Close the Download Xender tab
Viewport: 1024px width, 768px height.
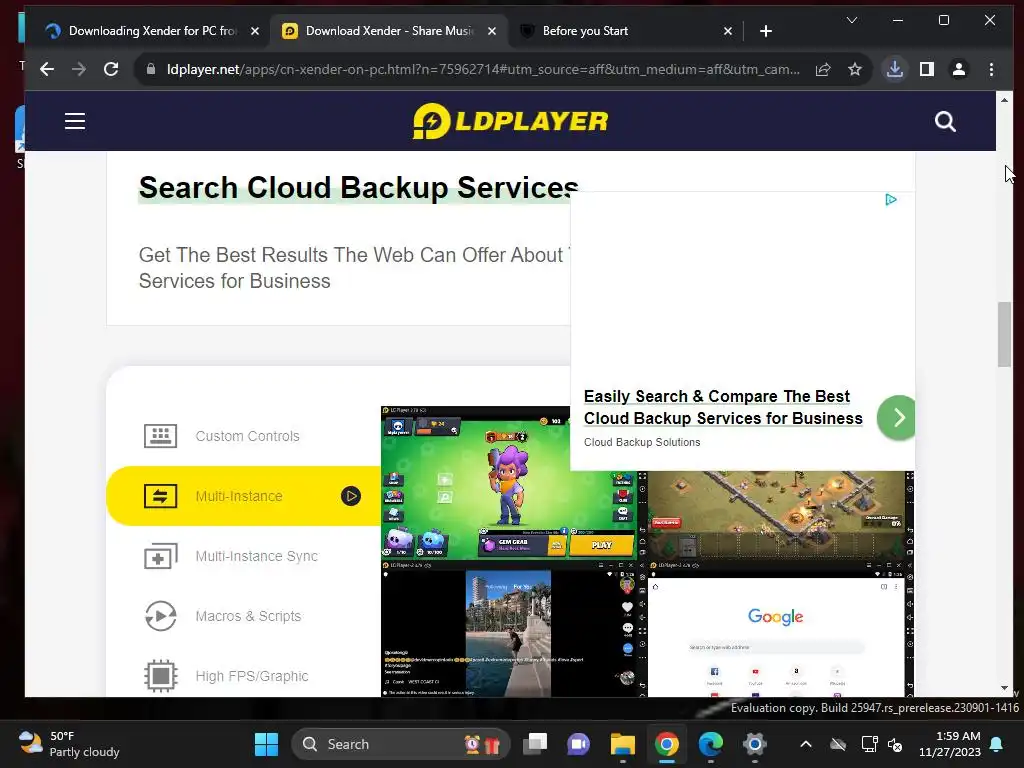(x=492, y=31)
